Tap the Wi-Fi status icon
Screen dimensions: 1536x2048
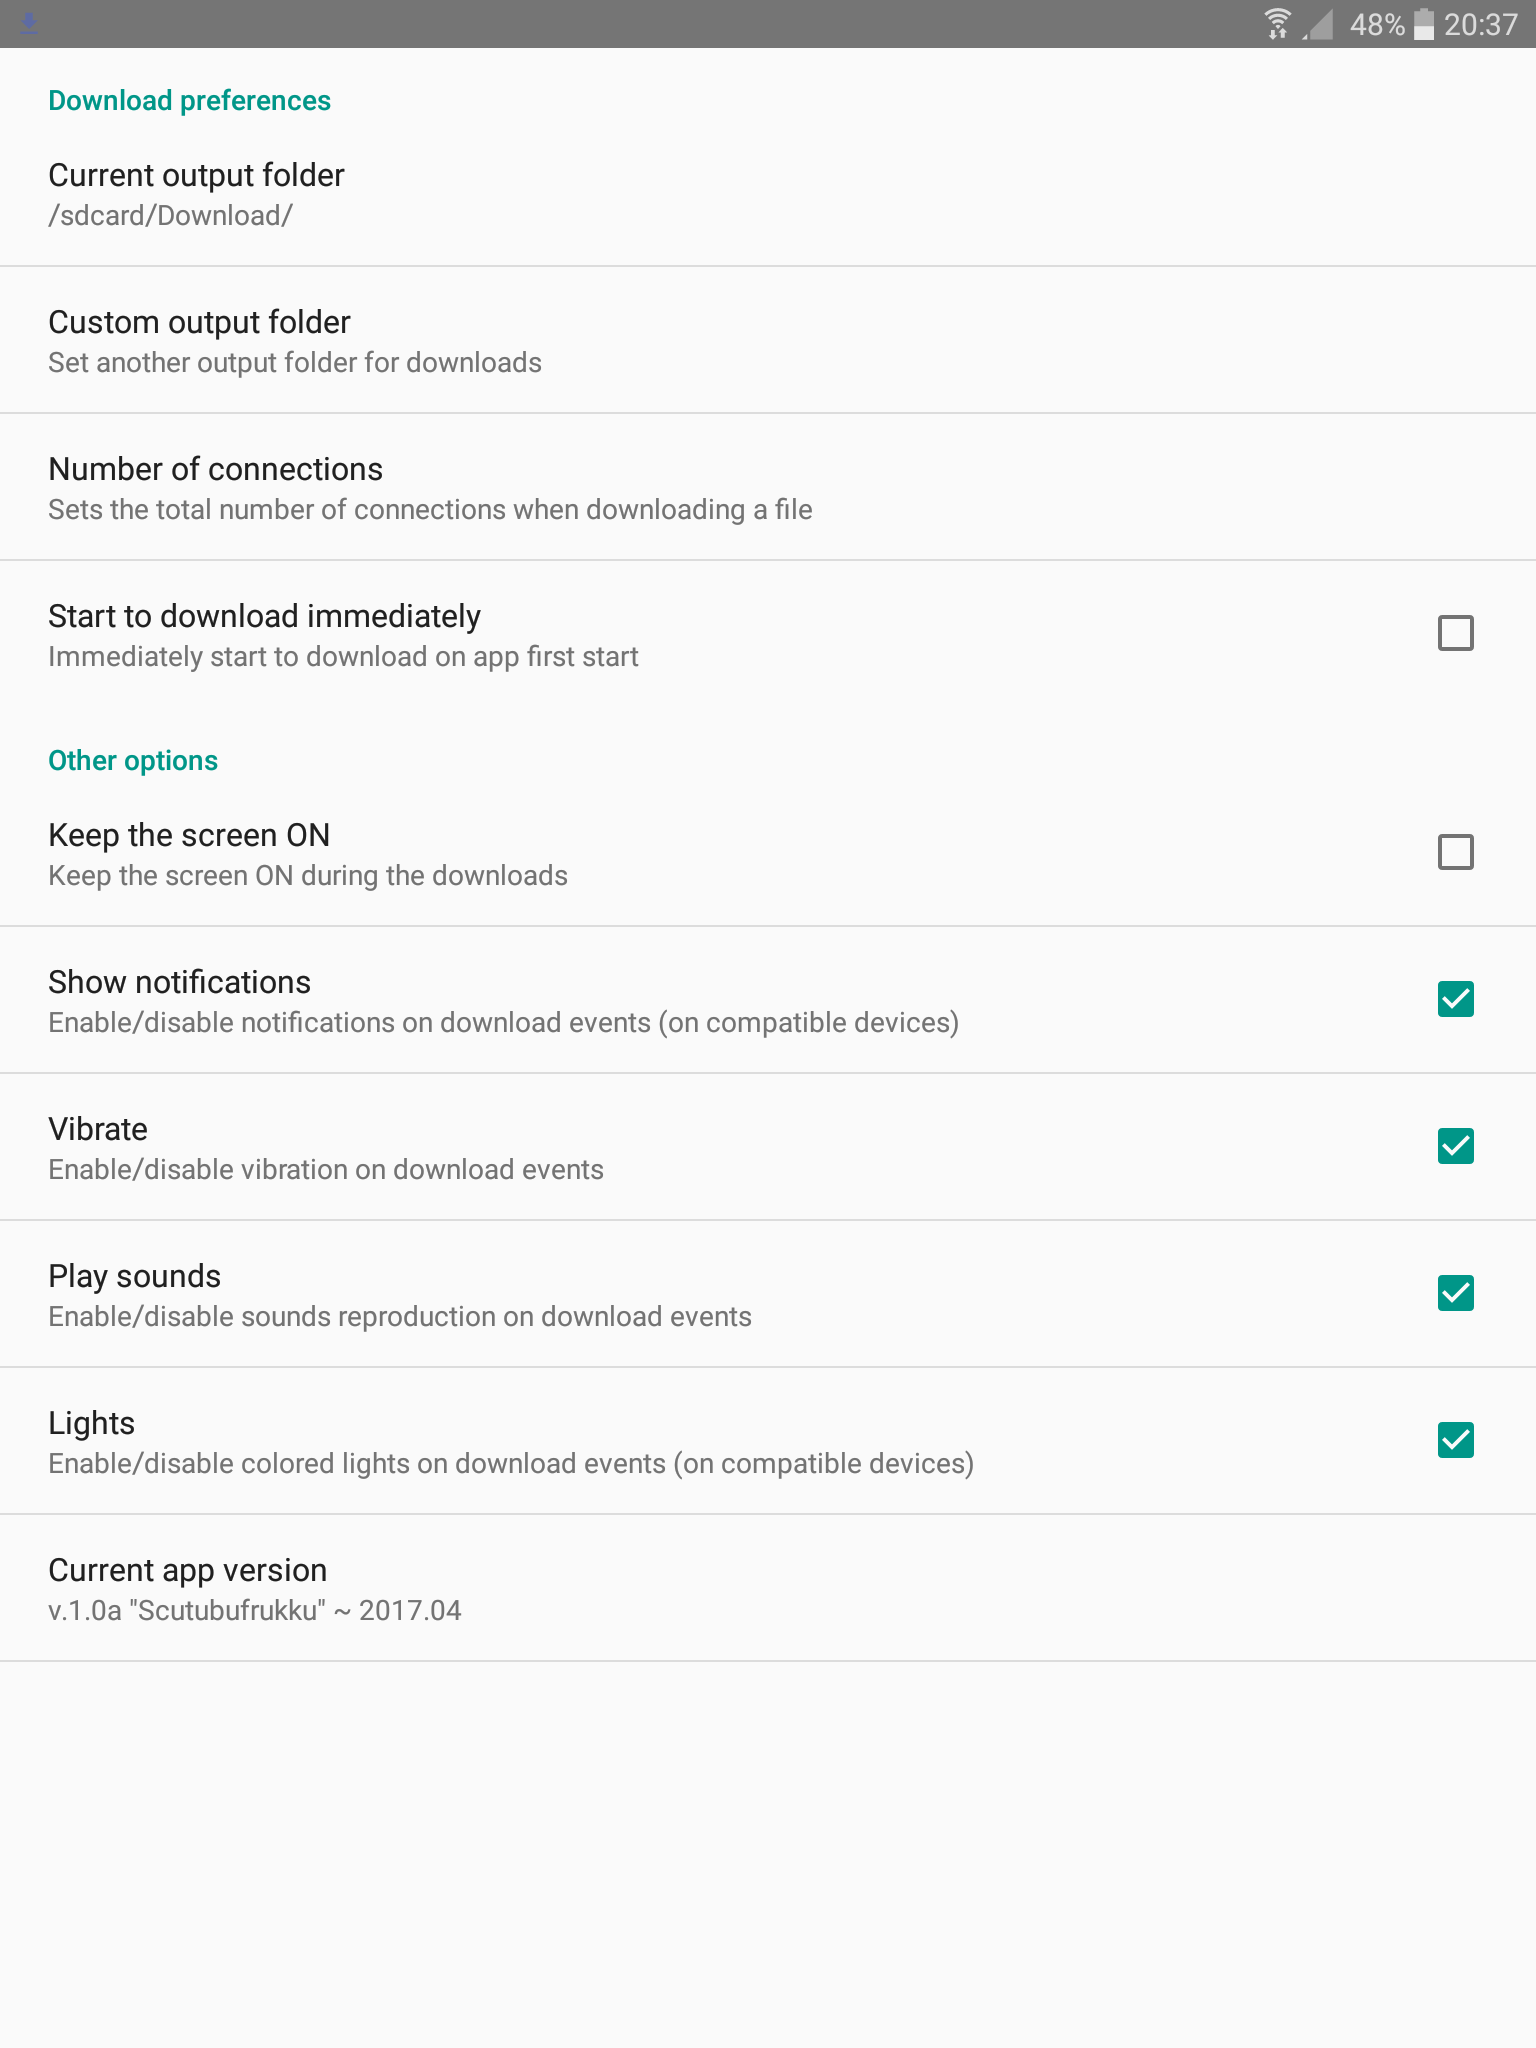[x=1277, y=23]
